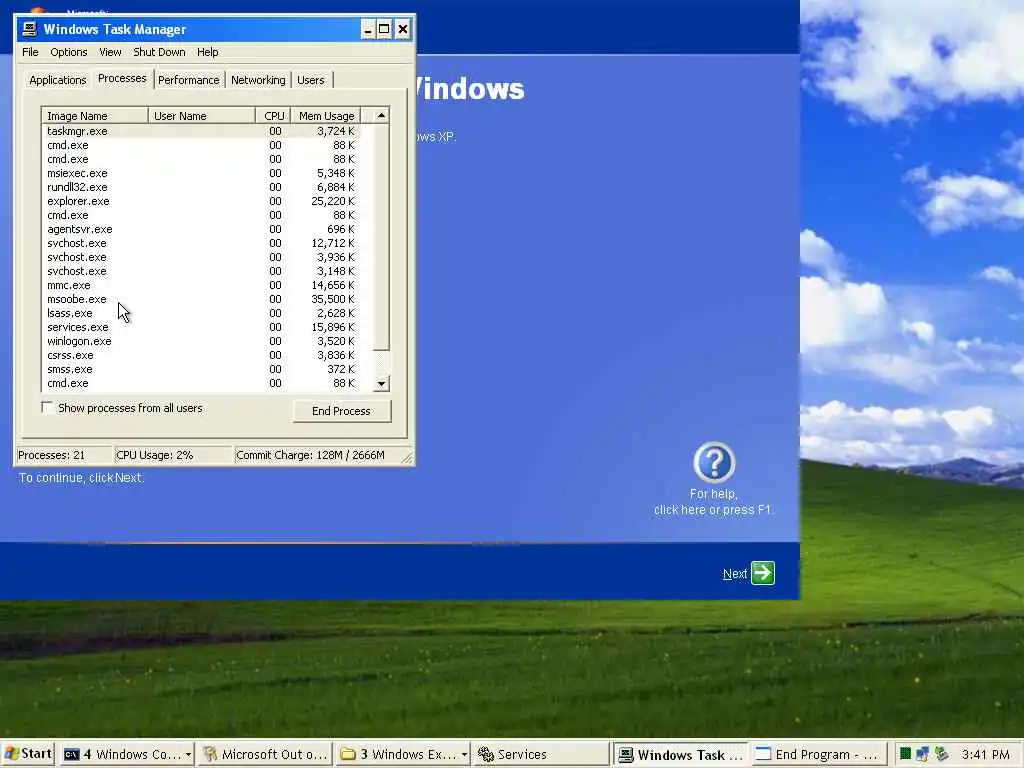The image size is (1024, 768).
Task: Select the smss.exe process
Action: point(201,370)
